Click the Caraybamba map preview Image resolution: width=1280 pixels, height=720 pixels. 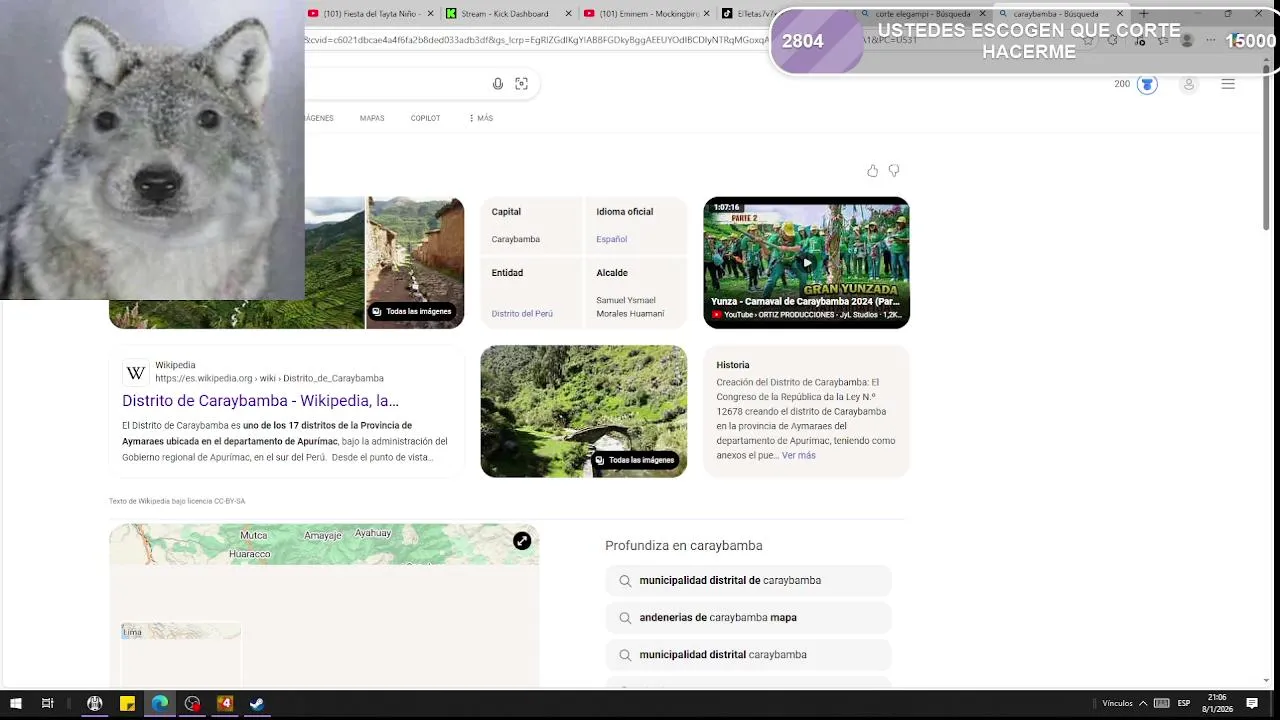(x=323, y=605)
